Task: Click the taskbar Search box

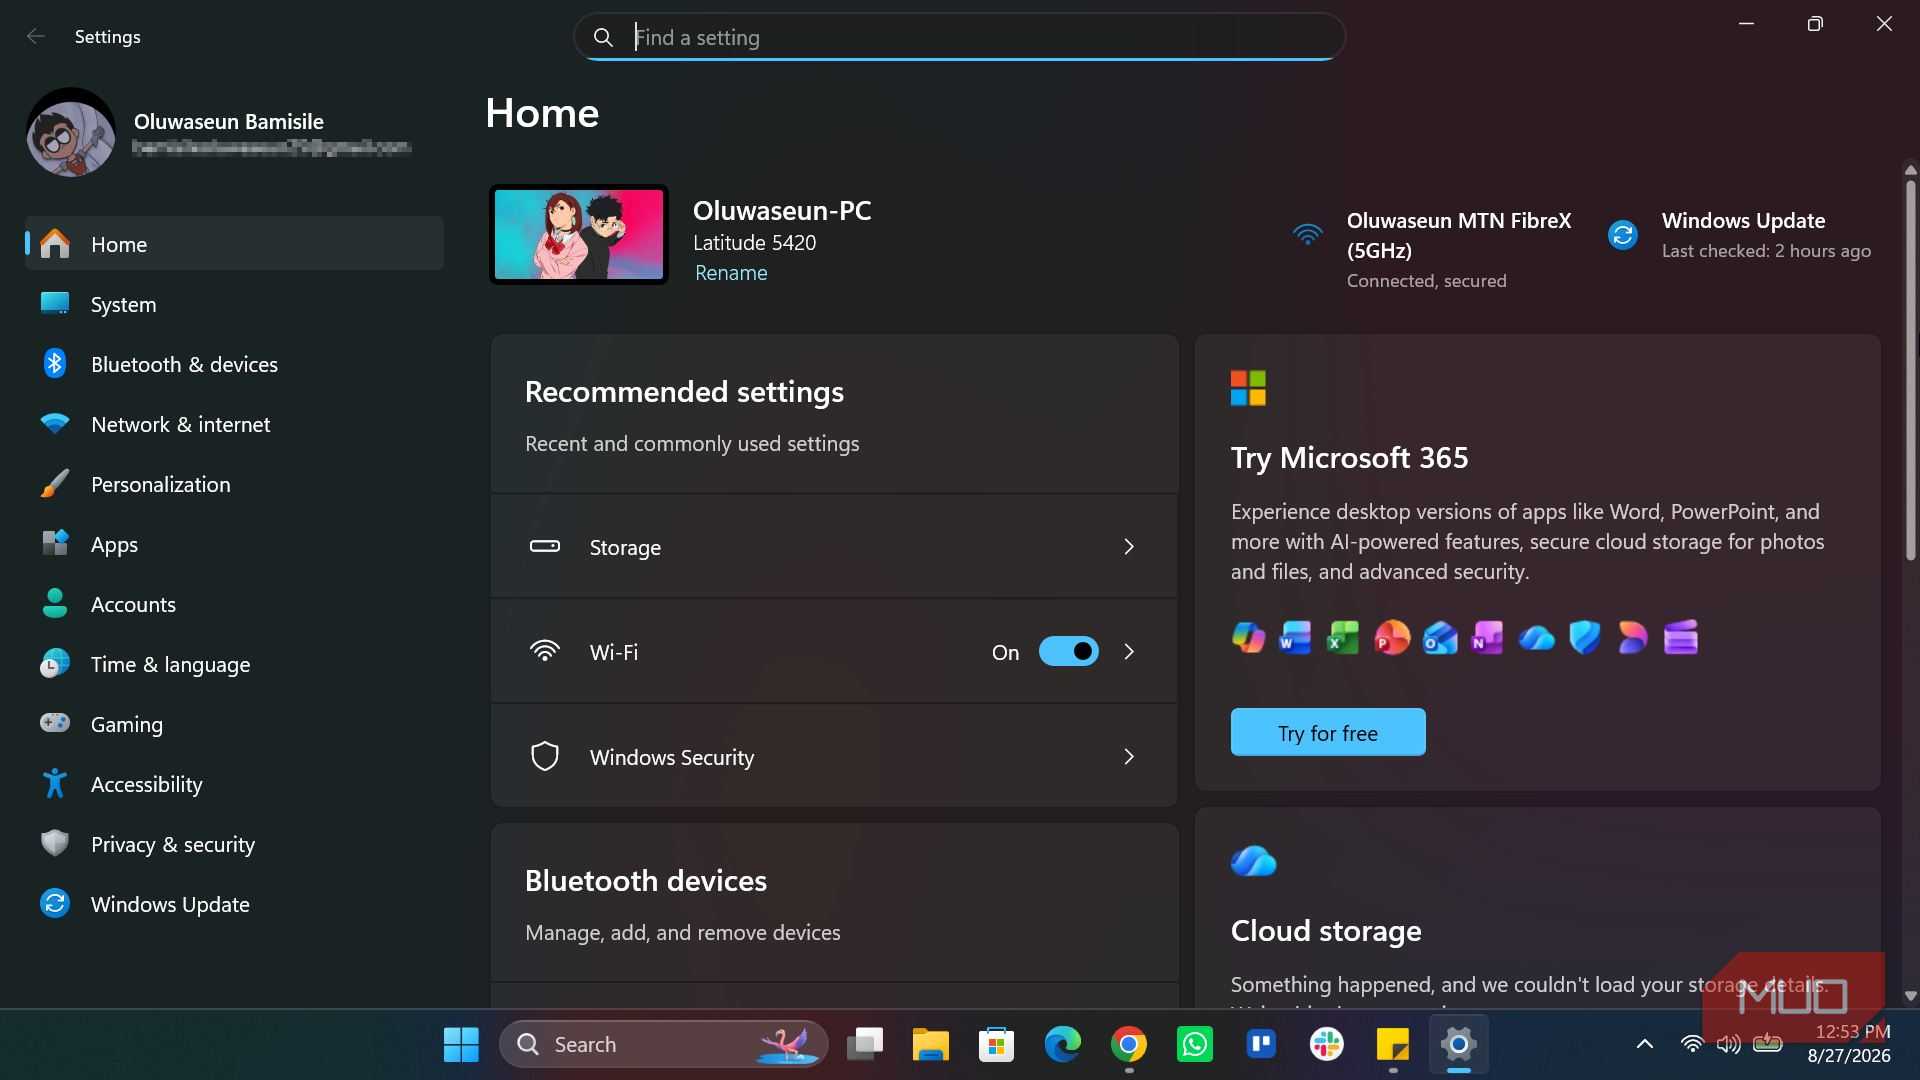Action: 664,1045
